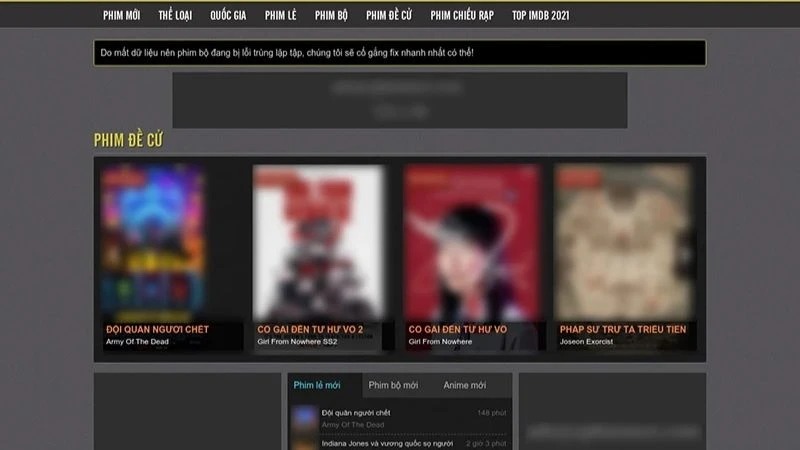Click the PHIM ĐỀ CỬ section heading

click(128, 140)
